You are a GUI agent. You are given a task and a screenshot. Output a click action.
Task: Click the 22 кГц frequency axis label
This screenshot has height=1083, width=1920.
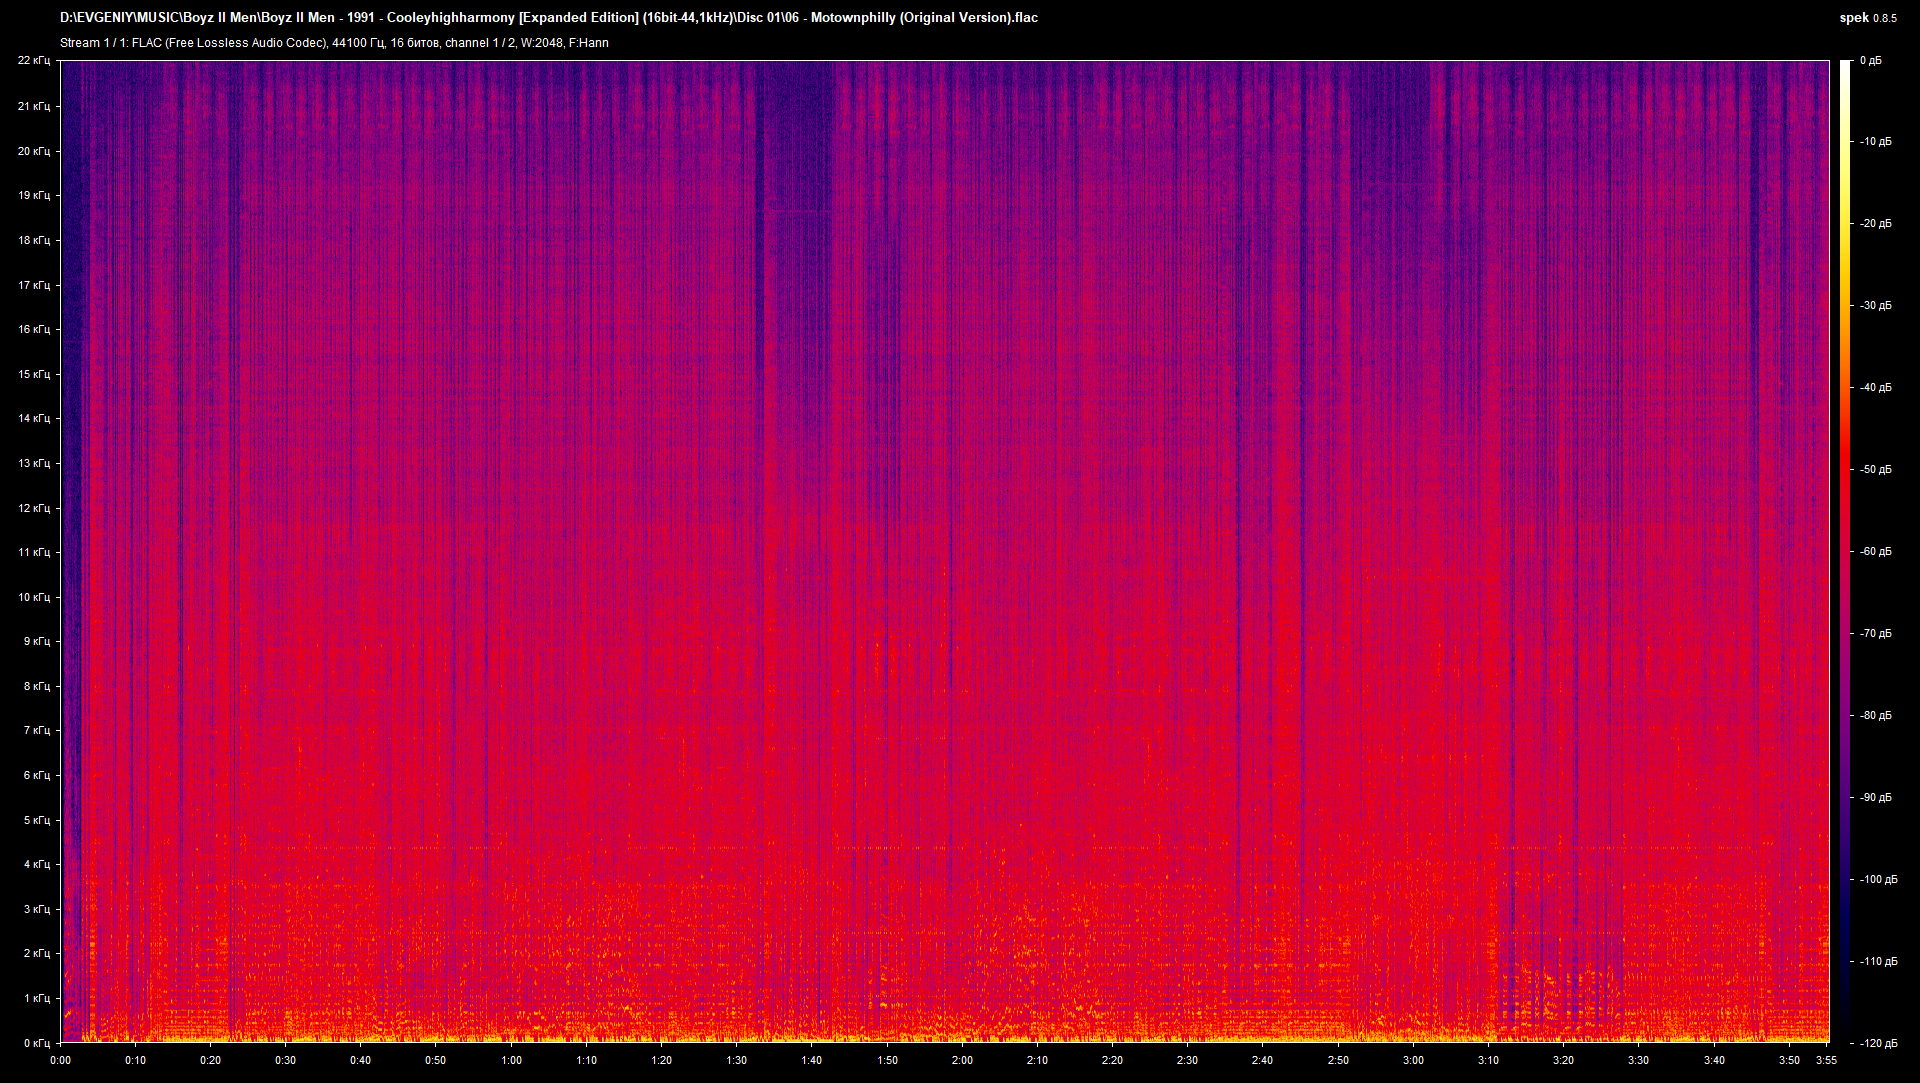pos(36,60)
